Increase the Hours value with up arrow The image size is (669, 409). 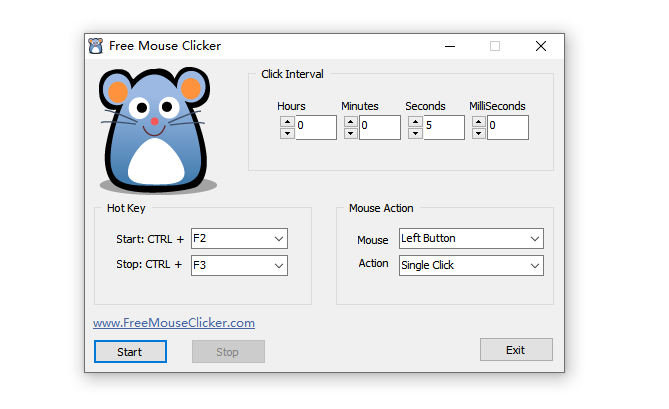[288, 122]
